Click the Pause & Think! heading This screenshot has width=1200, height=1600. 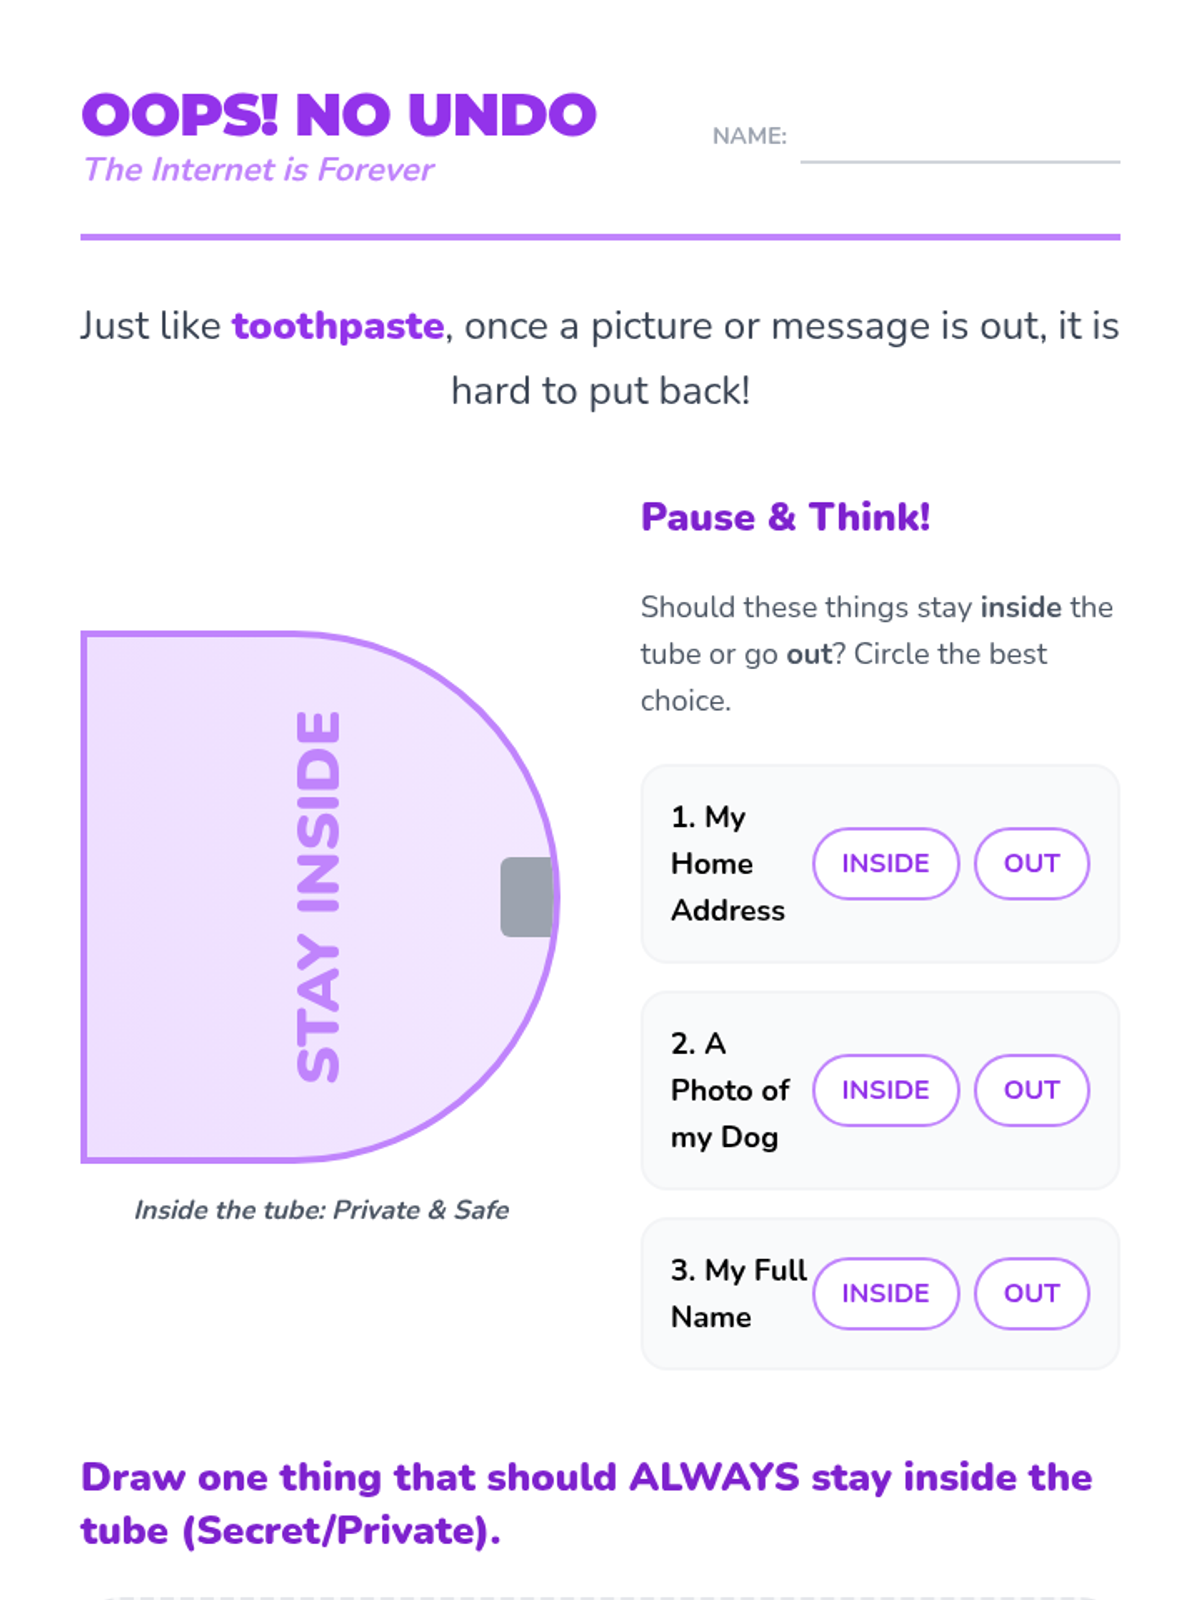pyautogui.click(x=785, y=517)
